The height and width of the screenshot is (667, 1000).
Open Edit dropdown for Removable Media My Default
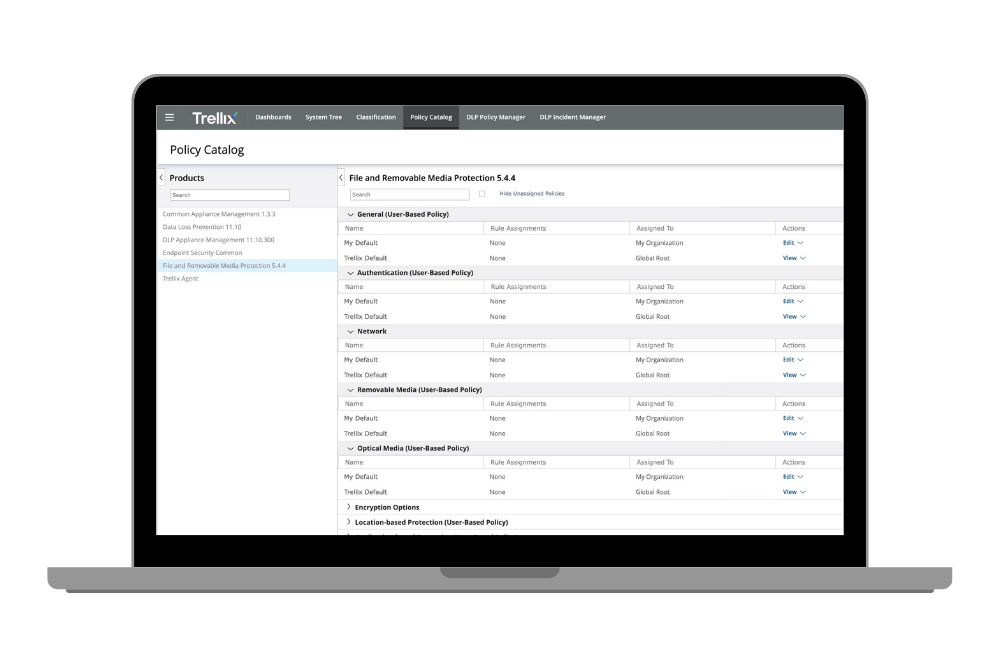click(x=793, y=418)
